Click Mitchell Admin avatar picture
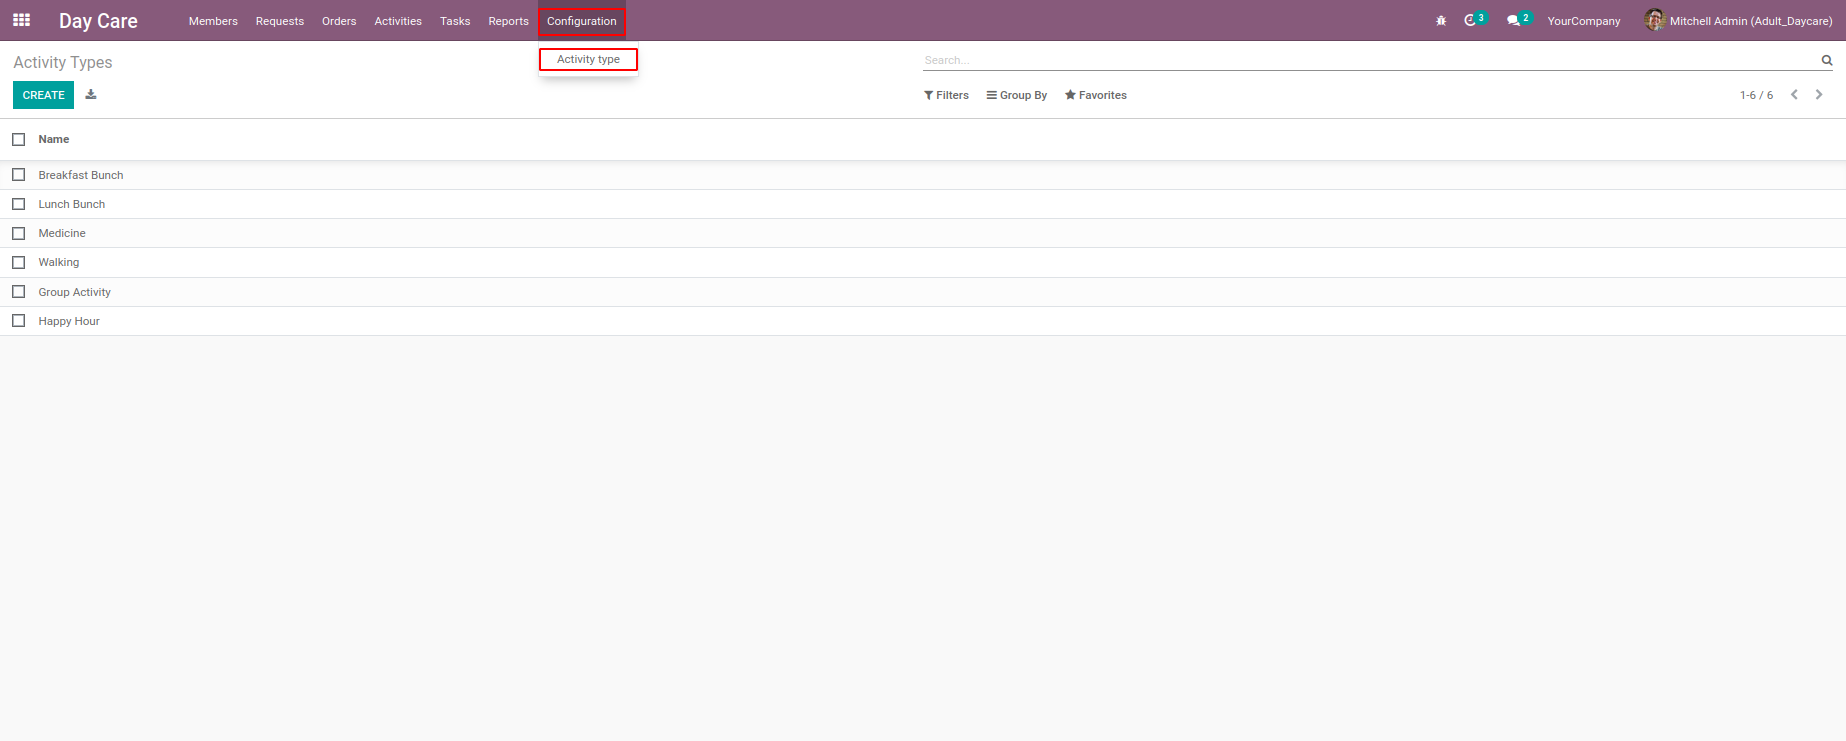 pos(1655,20)
